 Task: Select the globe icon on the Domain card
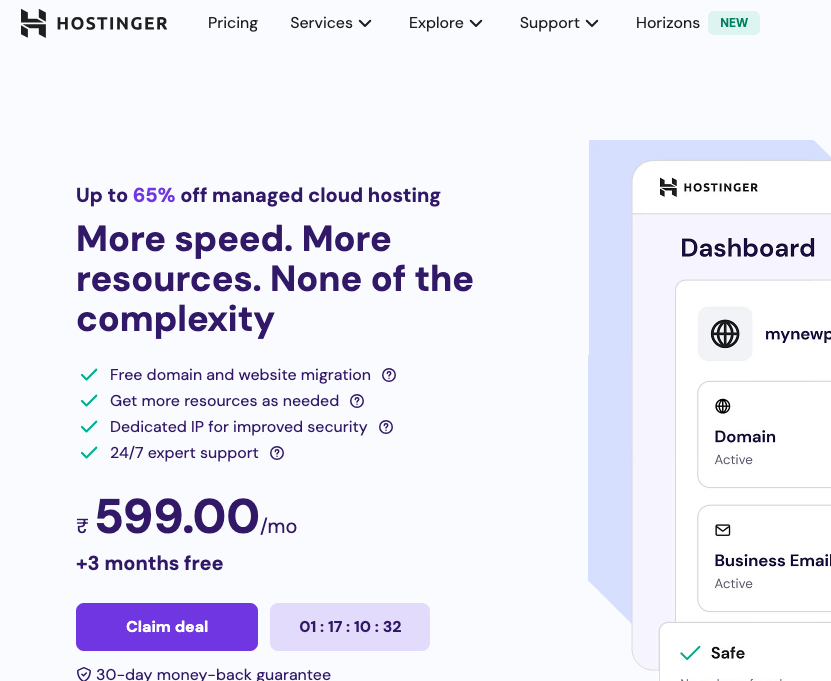pos(723,406)
